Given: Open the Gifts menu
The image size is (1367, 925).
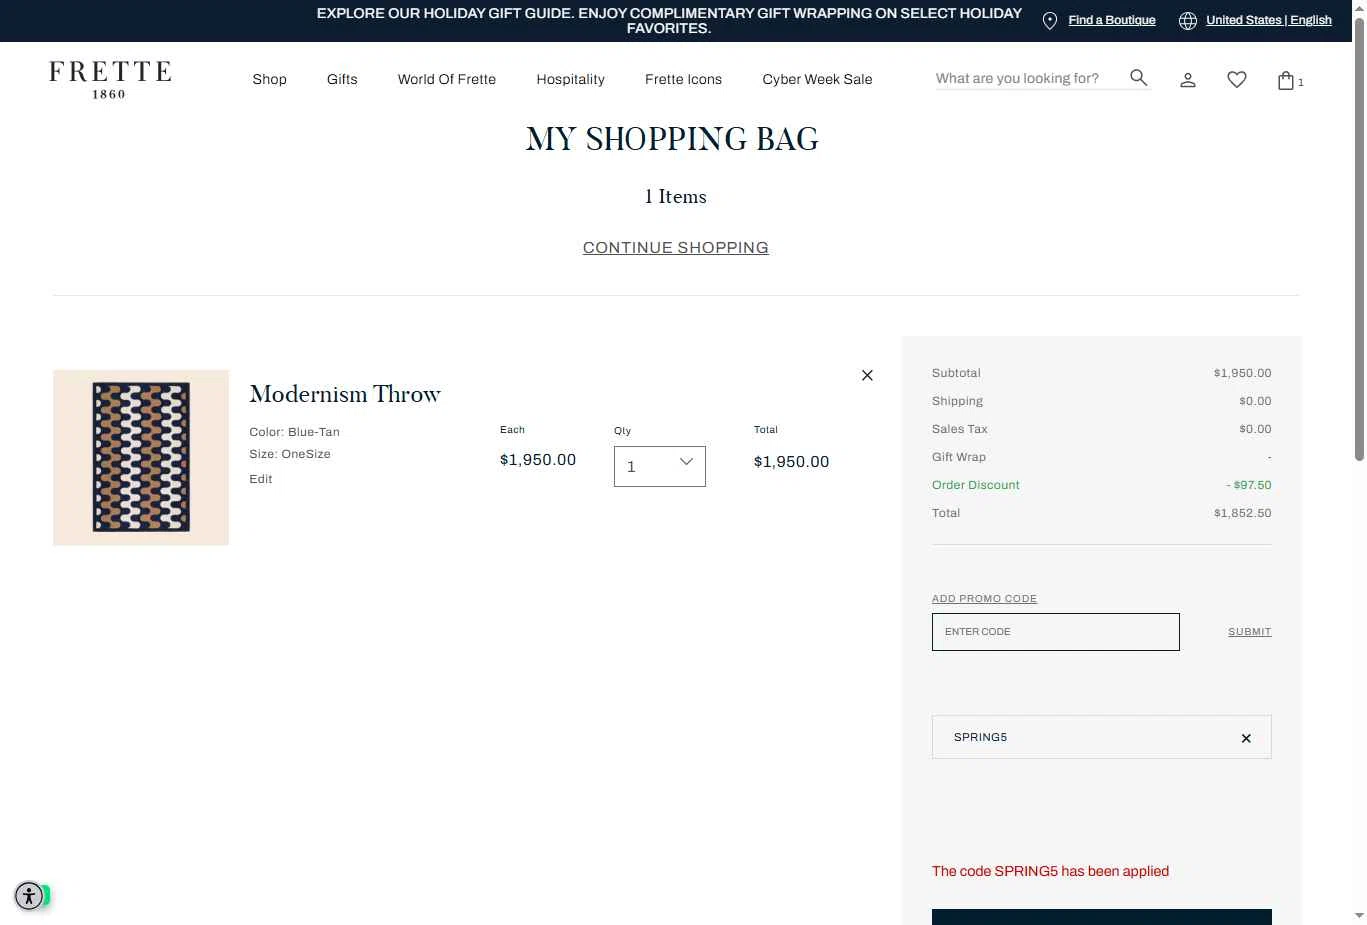Looking at the screenshot, I should (342, 79).
